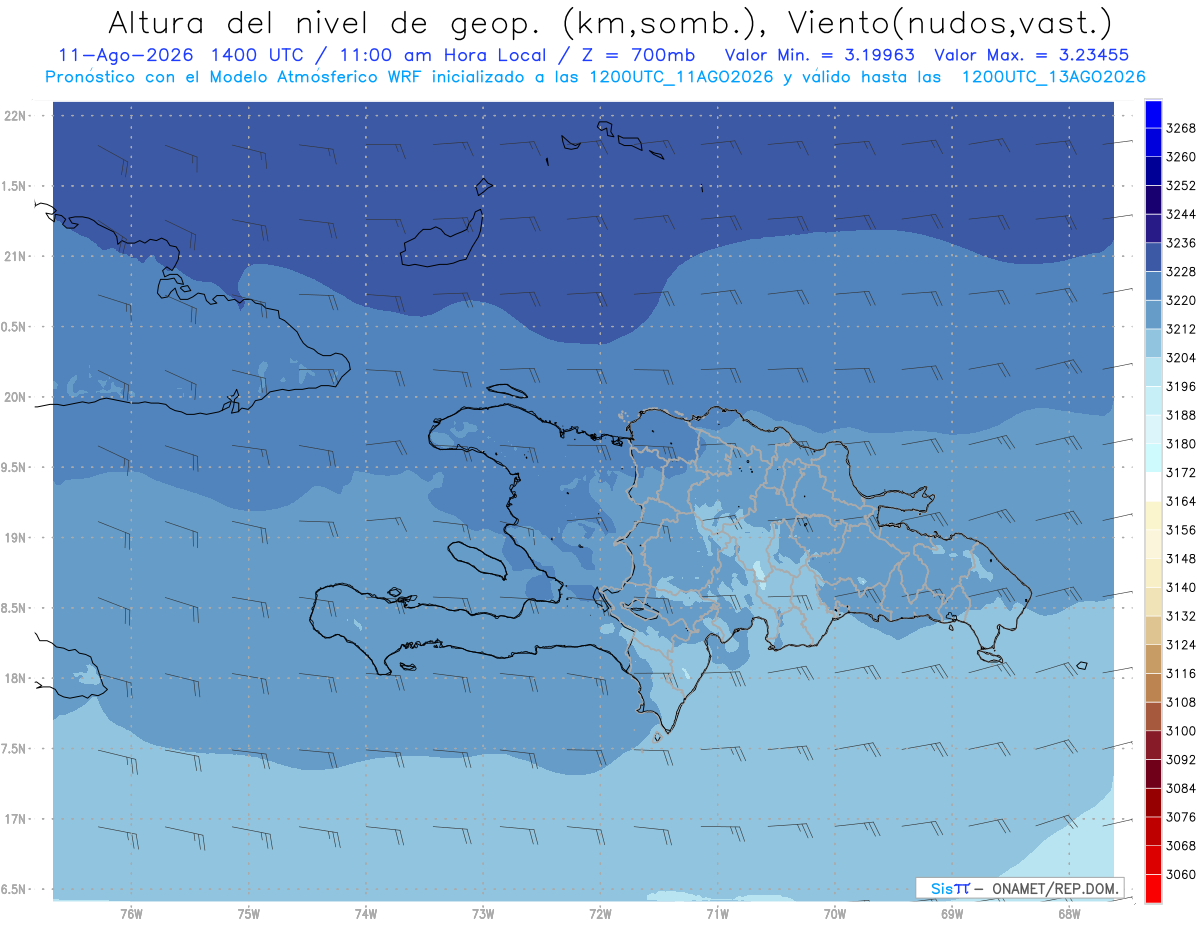Viewport: 1200px width, 927px height.
Task: Click the '17N' latitude axis label
Action: click(16, 819)
